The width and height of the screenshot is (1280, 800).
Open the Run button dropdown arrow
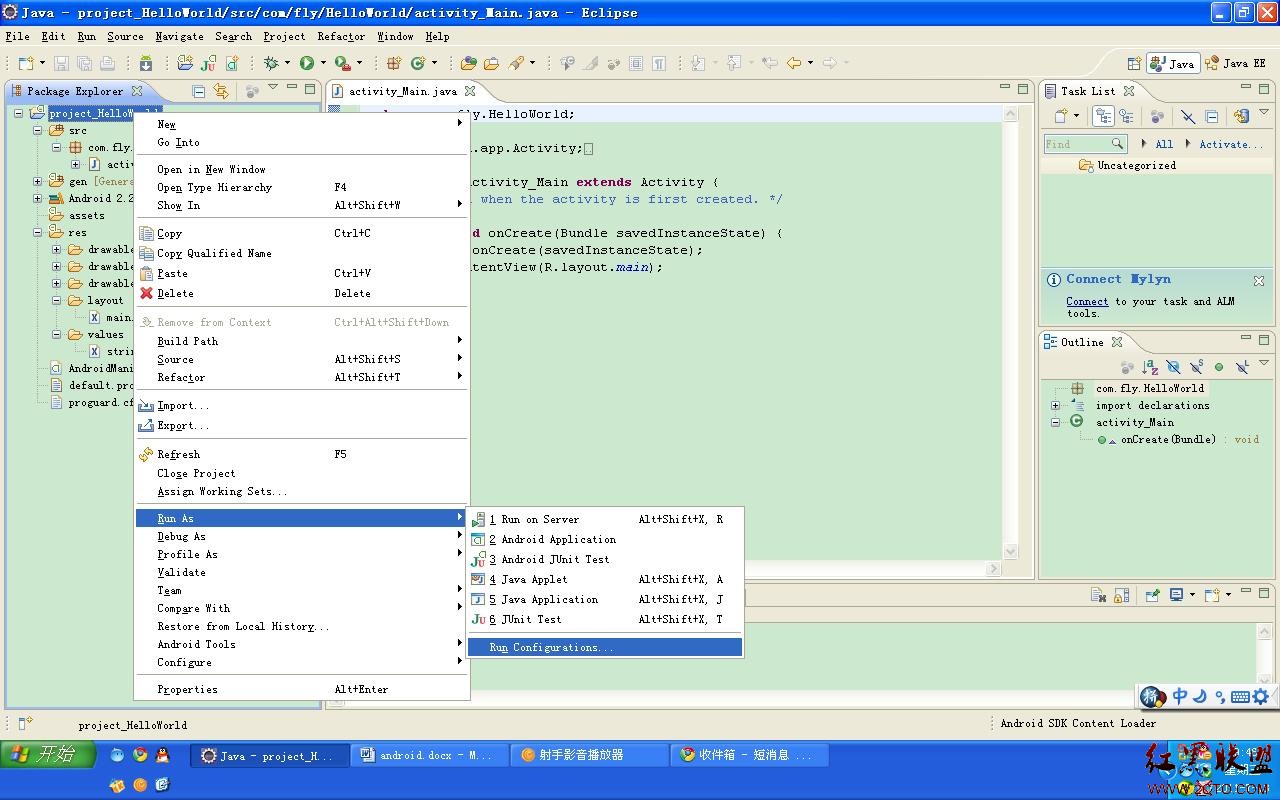pos(323,63)
